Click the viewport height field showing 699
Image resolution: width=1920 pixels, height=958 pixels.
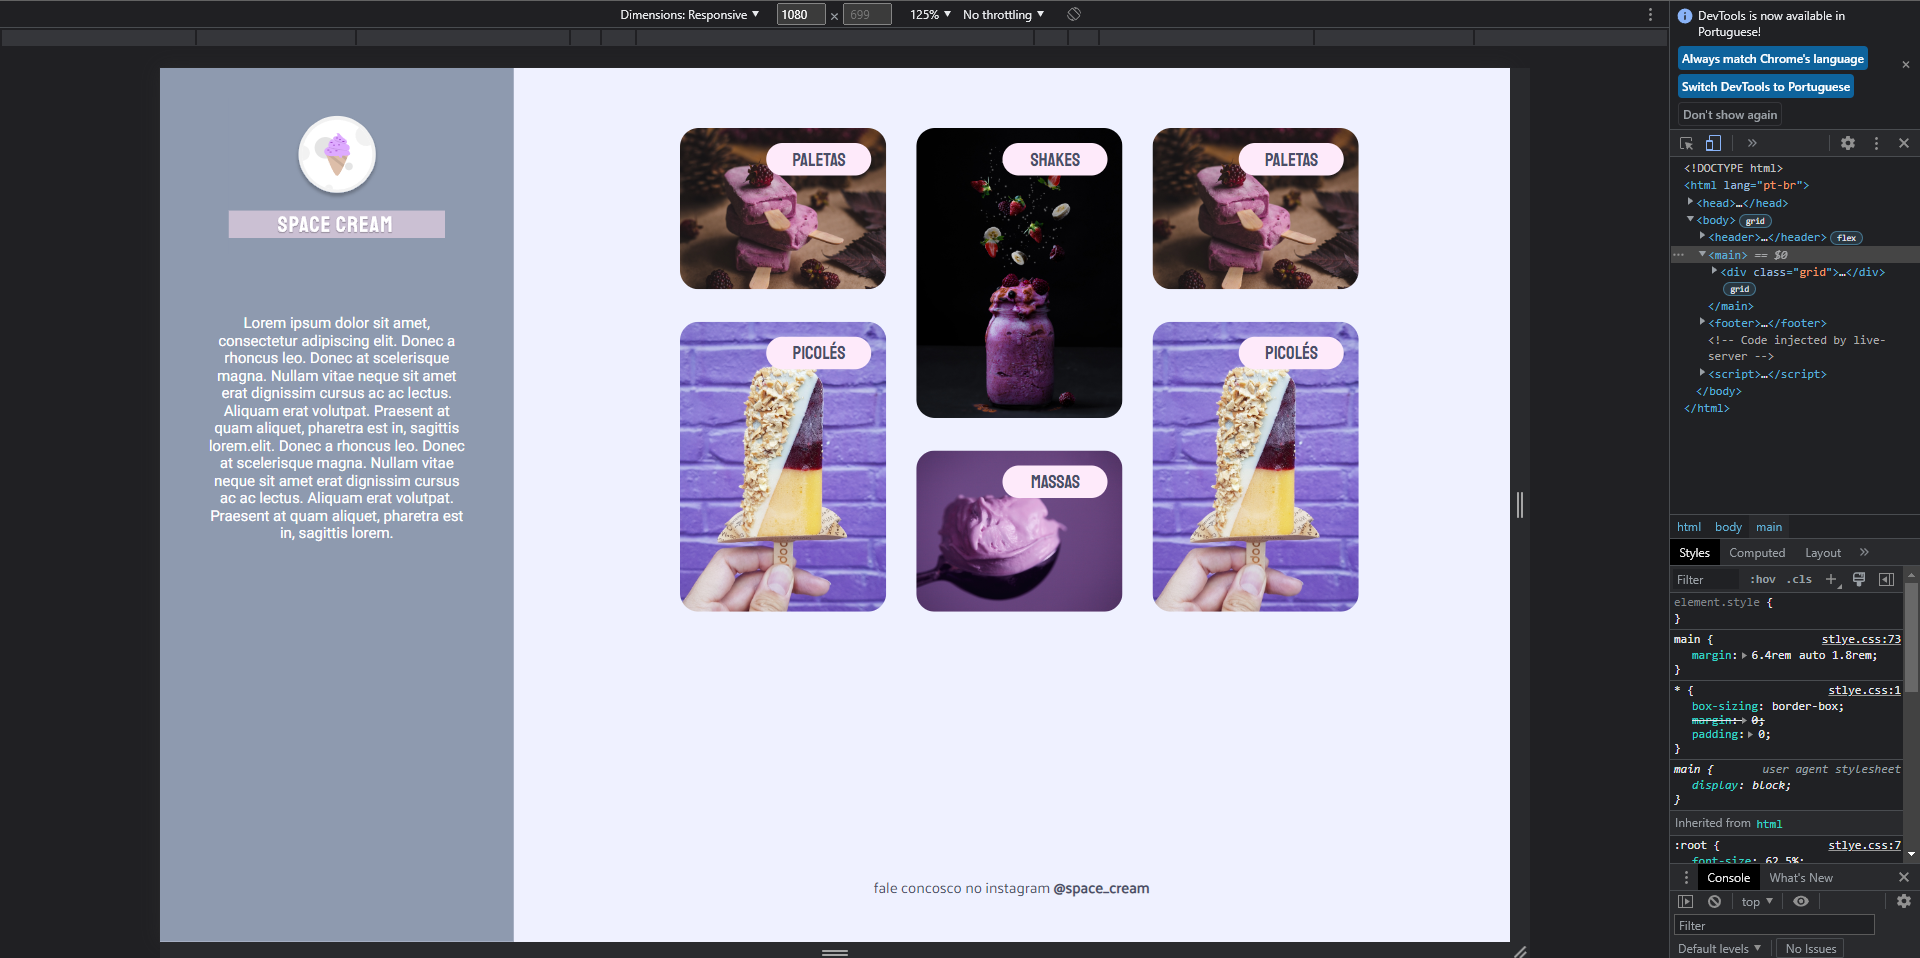pyautogui.click(x=867, y=14)
